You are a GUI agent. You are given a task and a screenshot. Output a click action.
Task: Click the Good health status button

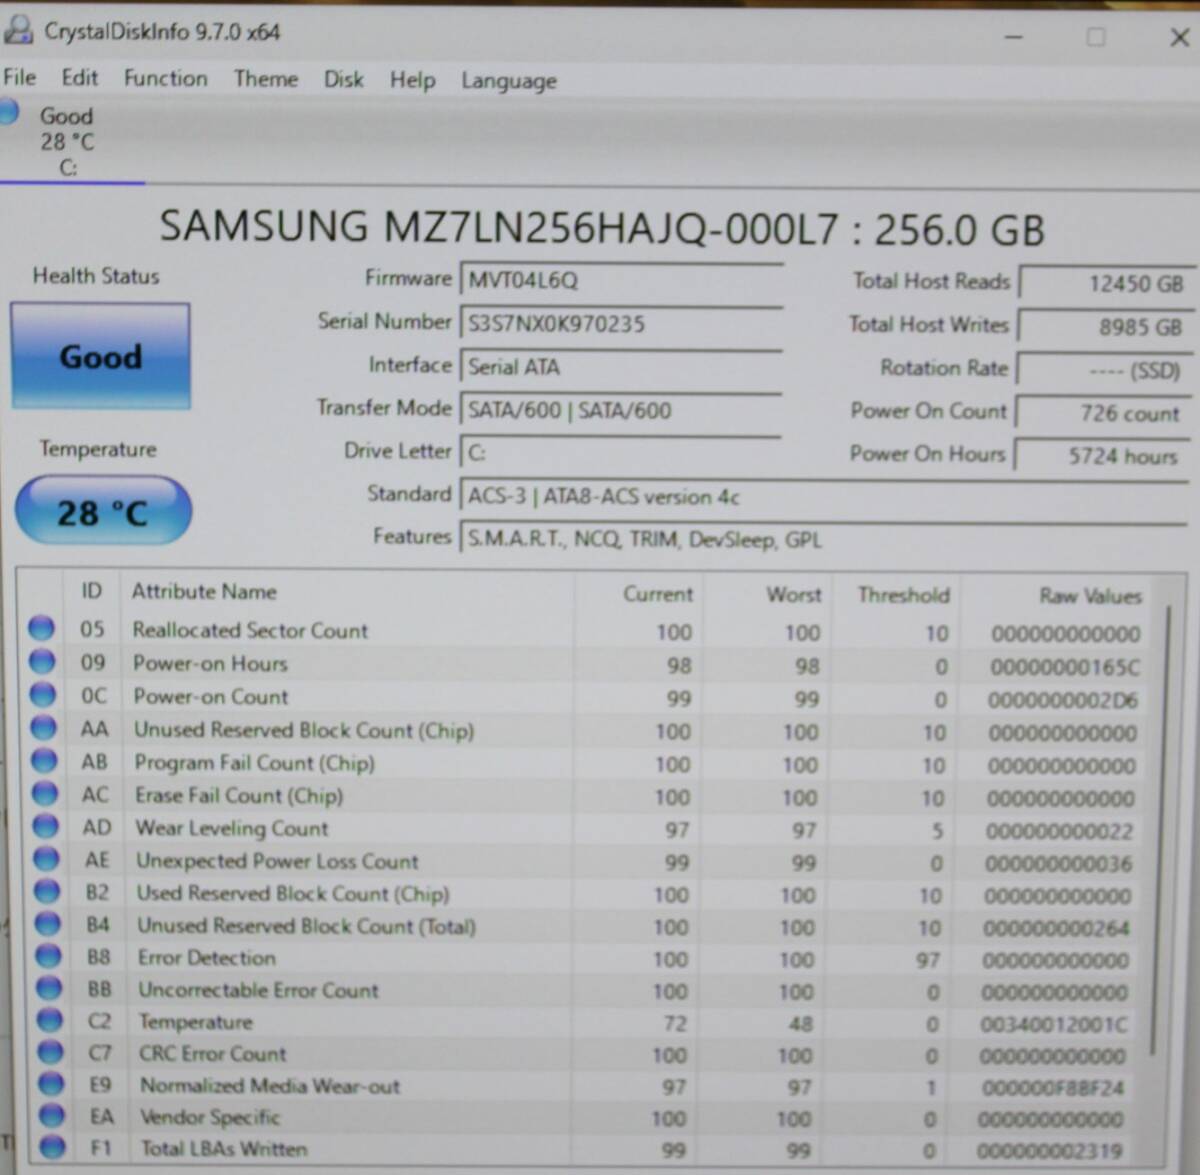pos(100,356)
